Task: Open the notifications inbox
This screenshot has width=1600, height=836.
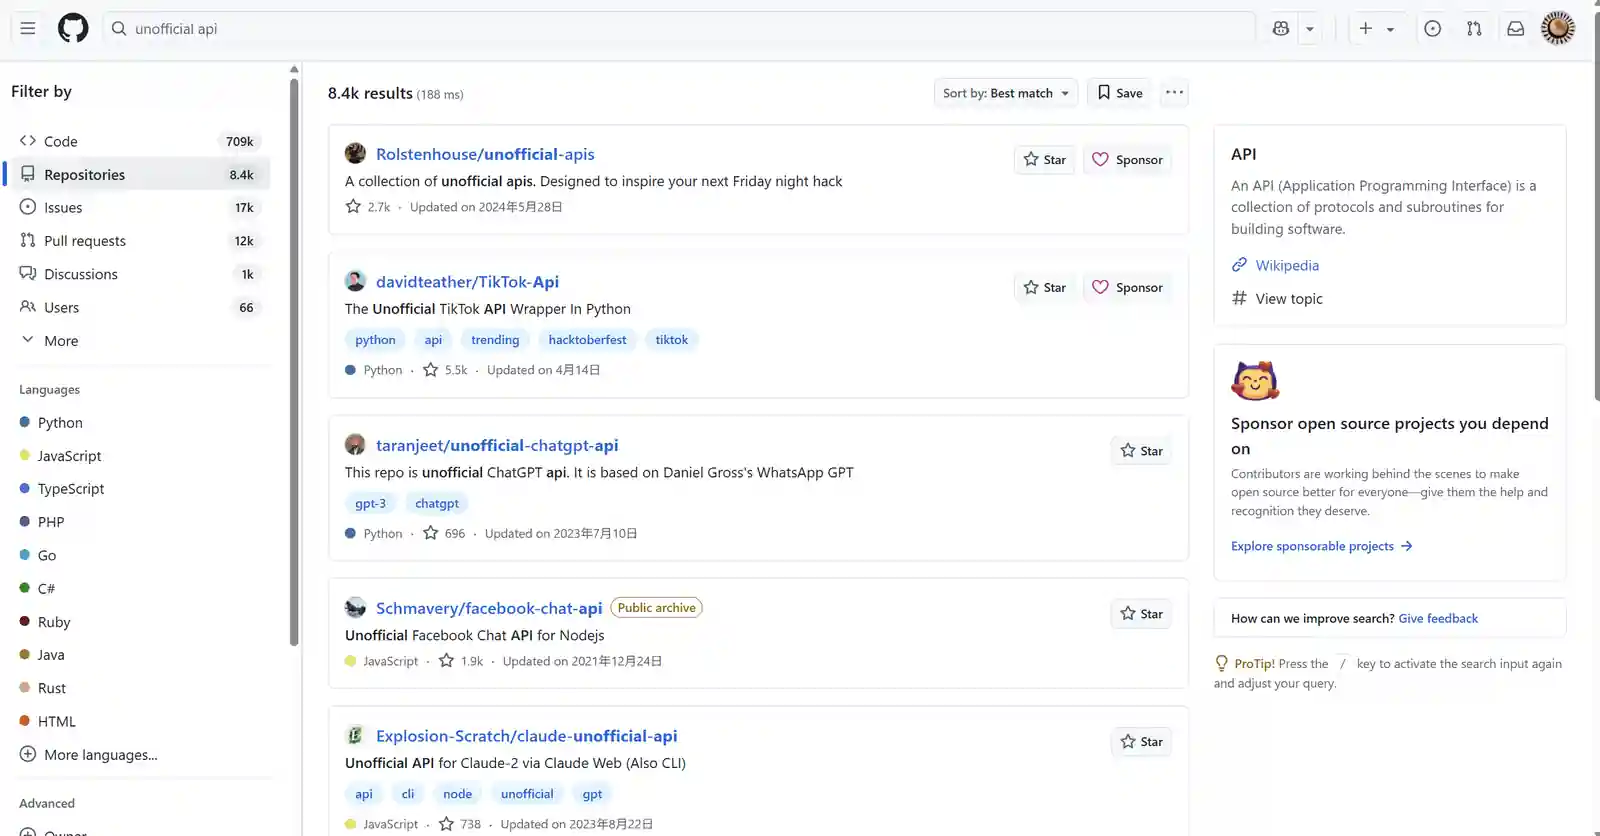Action: [1516, 29]
